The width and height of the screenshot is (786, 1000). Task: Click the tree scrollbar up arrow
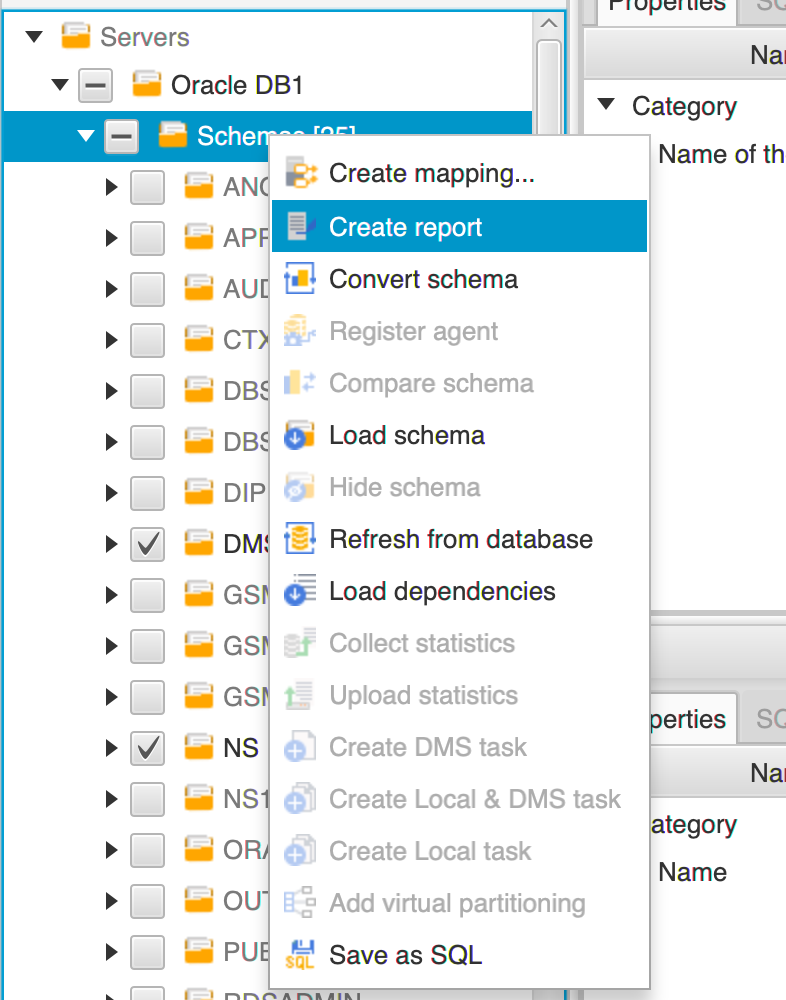pos(549,24)
